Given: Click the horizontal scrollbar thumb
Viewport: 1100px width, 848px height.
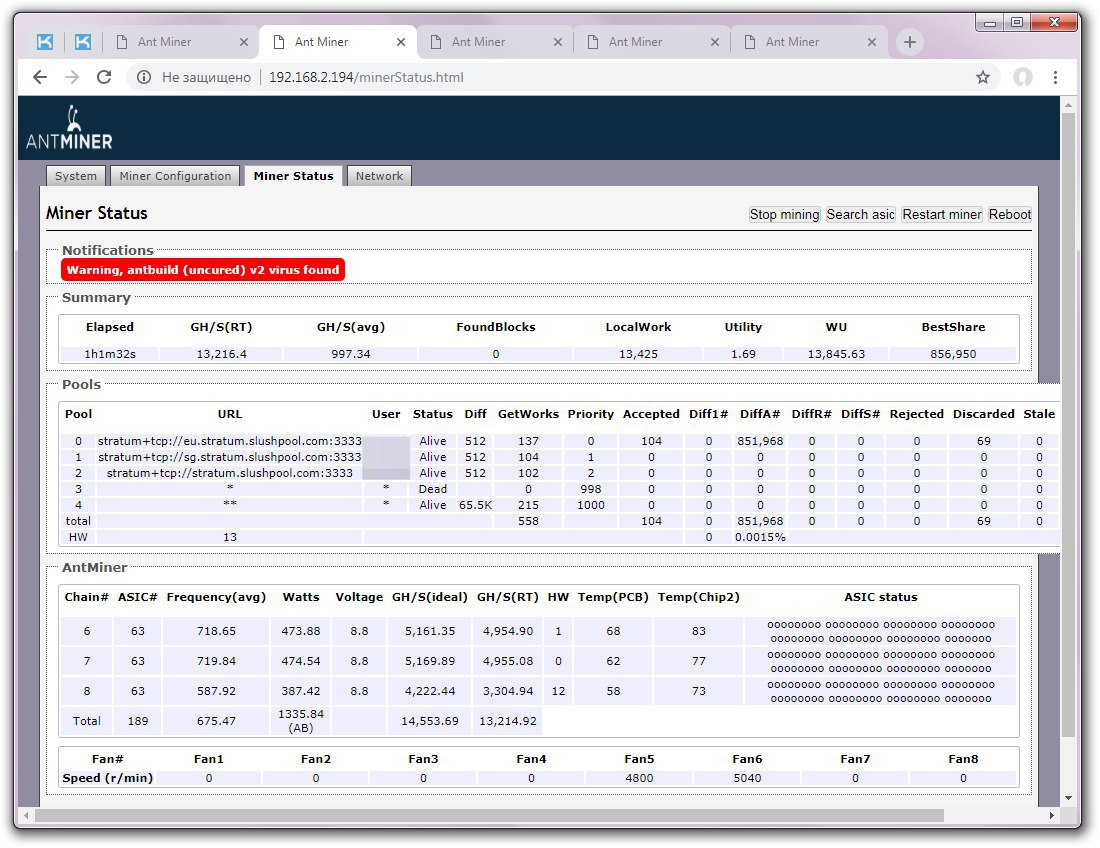Looking at the screenshot, I should click(489, 815).
